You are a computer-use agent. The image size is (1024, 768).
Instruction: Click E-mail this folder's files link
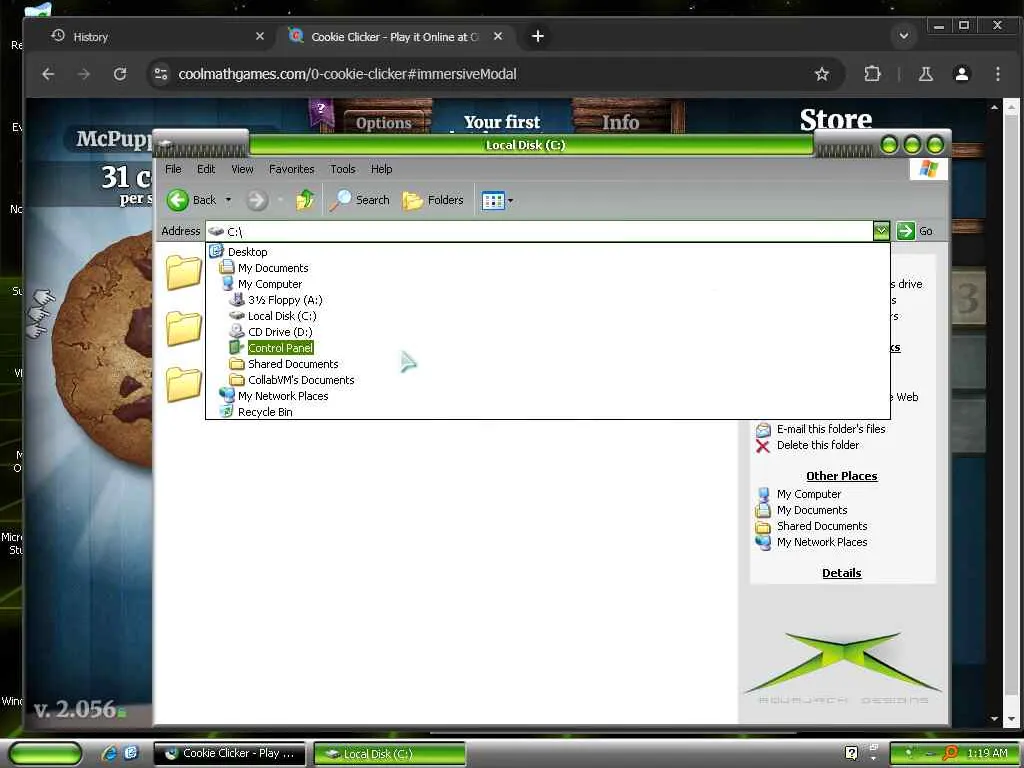[x=831, y=429]
